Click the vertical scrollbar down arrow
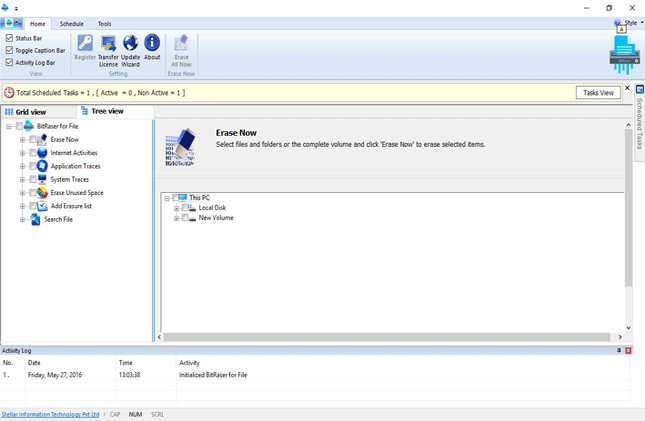This screenshot has width=645, height=421. (x=628, y=328)
